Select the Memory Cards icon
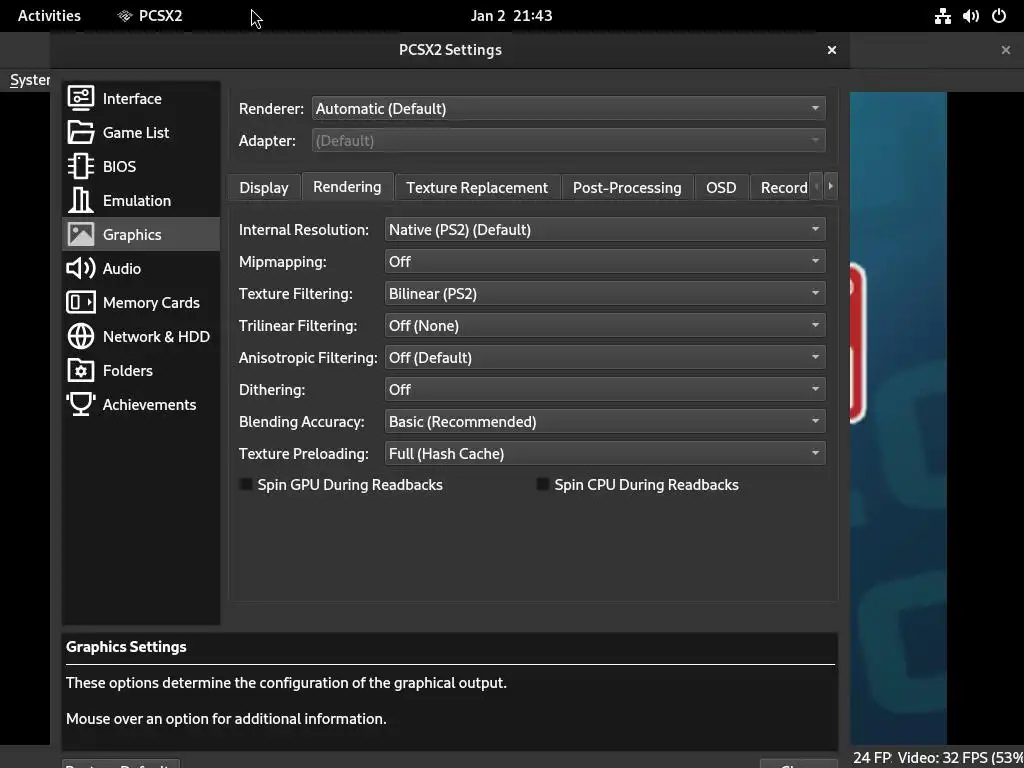The height and width of the screenshot is (768, 1024). click(x=81, y=302)
